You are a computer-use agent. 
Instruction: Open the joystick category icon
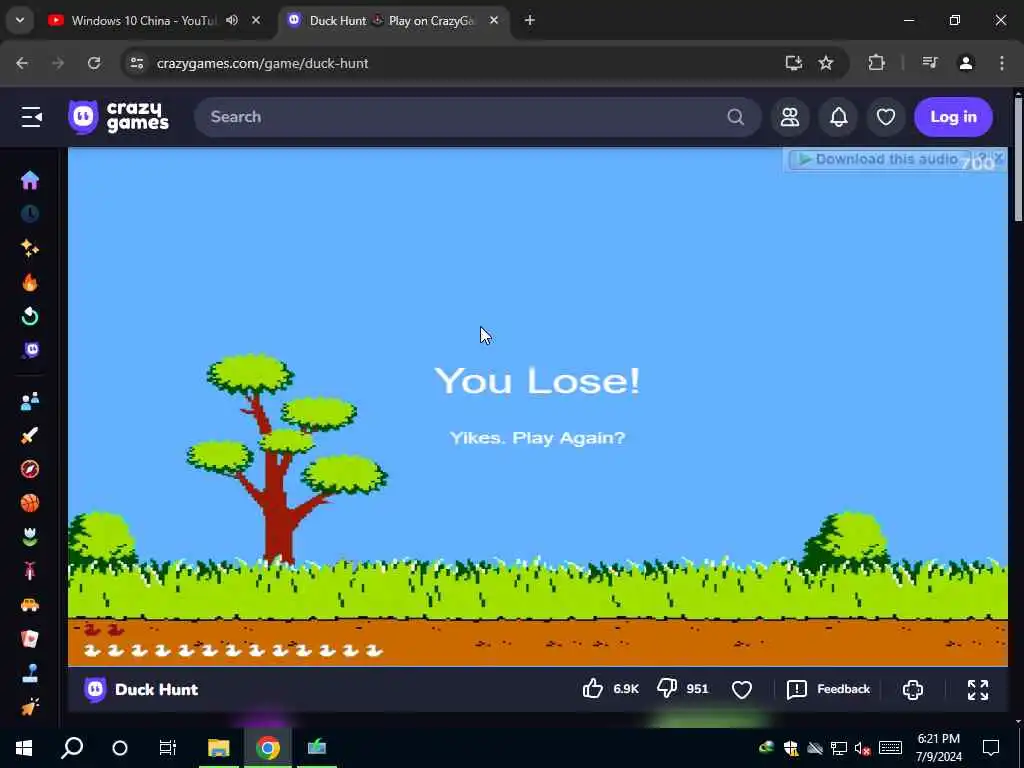tap(29, 673)
